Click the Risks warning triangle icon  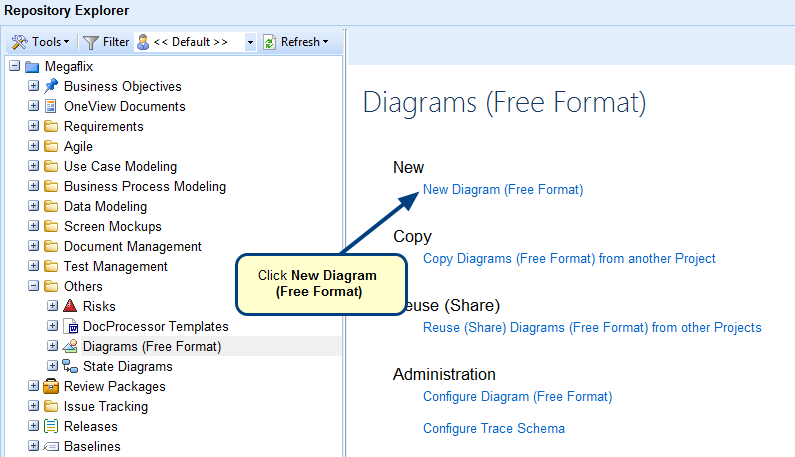71,306
